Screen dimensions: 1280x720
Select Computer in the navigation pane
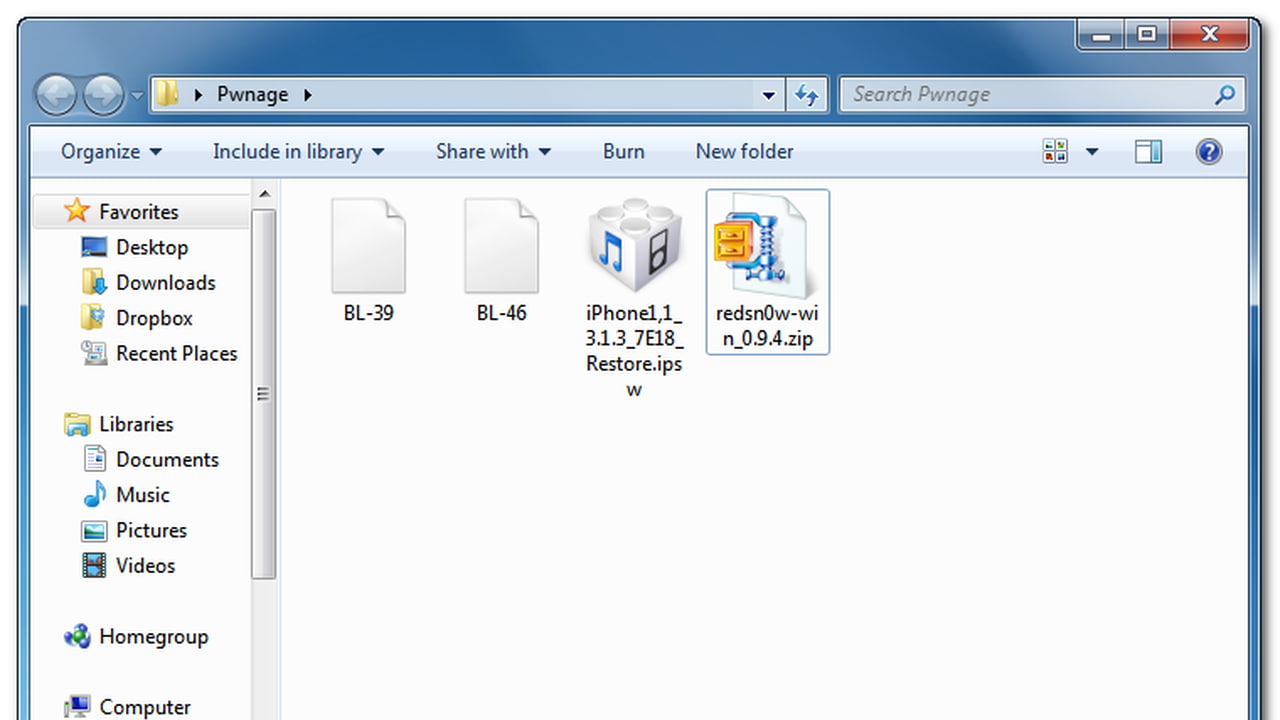point(145,707)
